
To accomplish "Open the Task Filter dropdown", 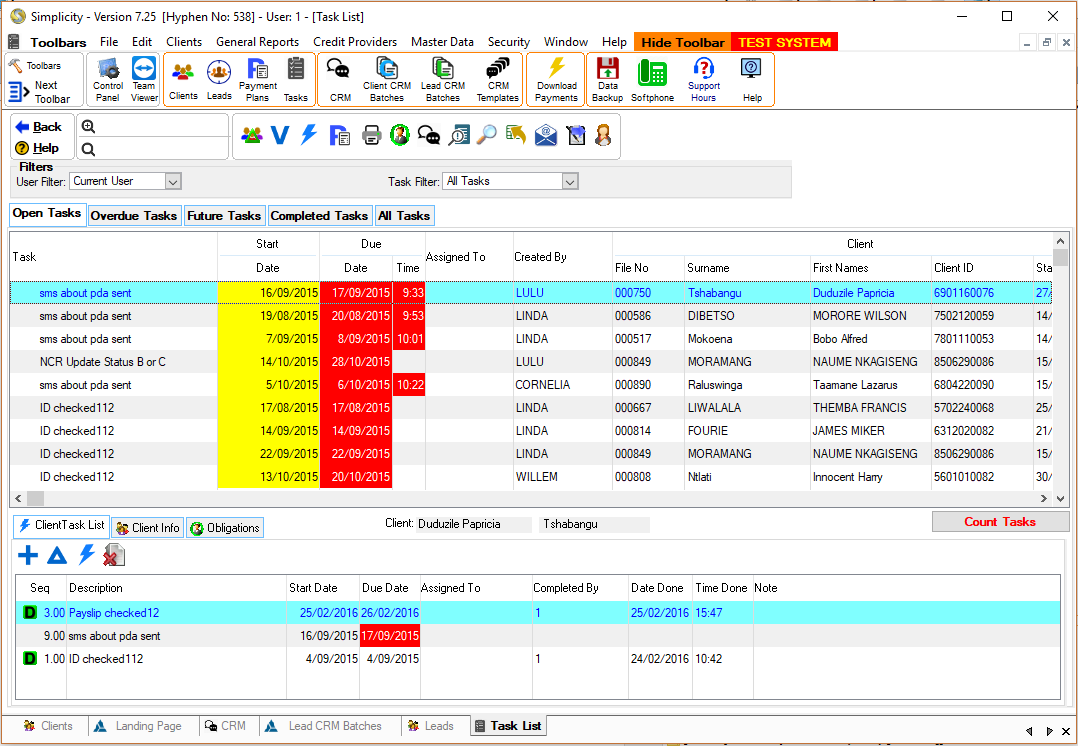I will coord(570,182).
